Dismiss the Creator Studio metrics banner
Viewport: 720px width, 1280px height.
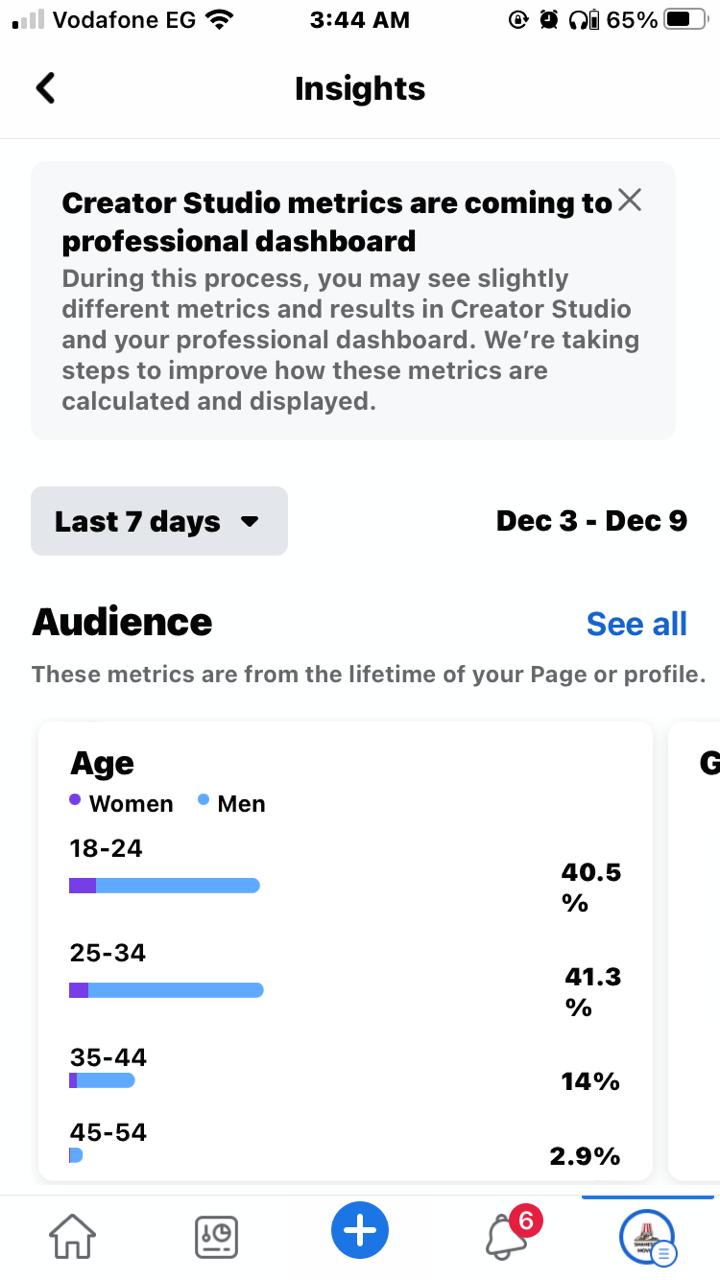(629, 200)
